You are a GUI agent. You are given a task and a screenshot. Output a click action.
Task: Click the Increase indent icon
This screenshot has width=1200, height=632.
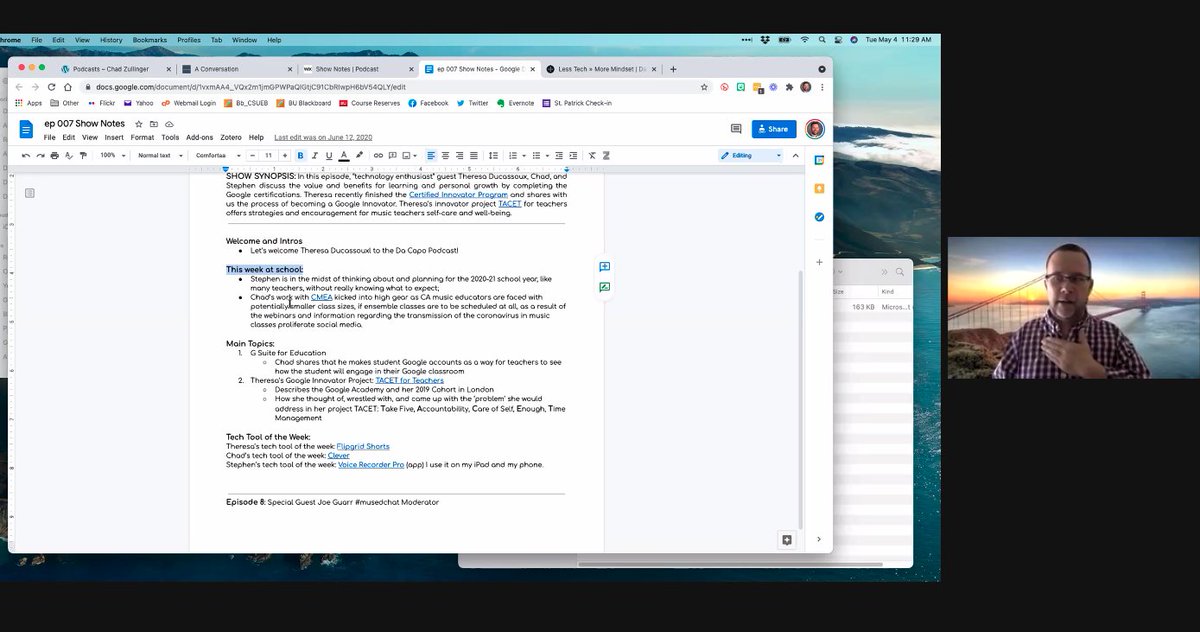pos(572,156)
